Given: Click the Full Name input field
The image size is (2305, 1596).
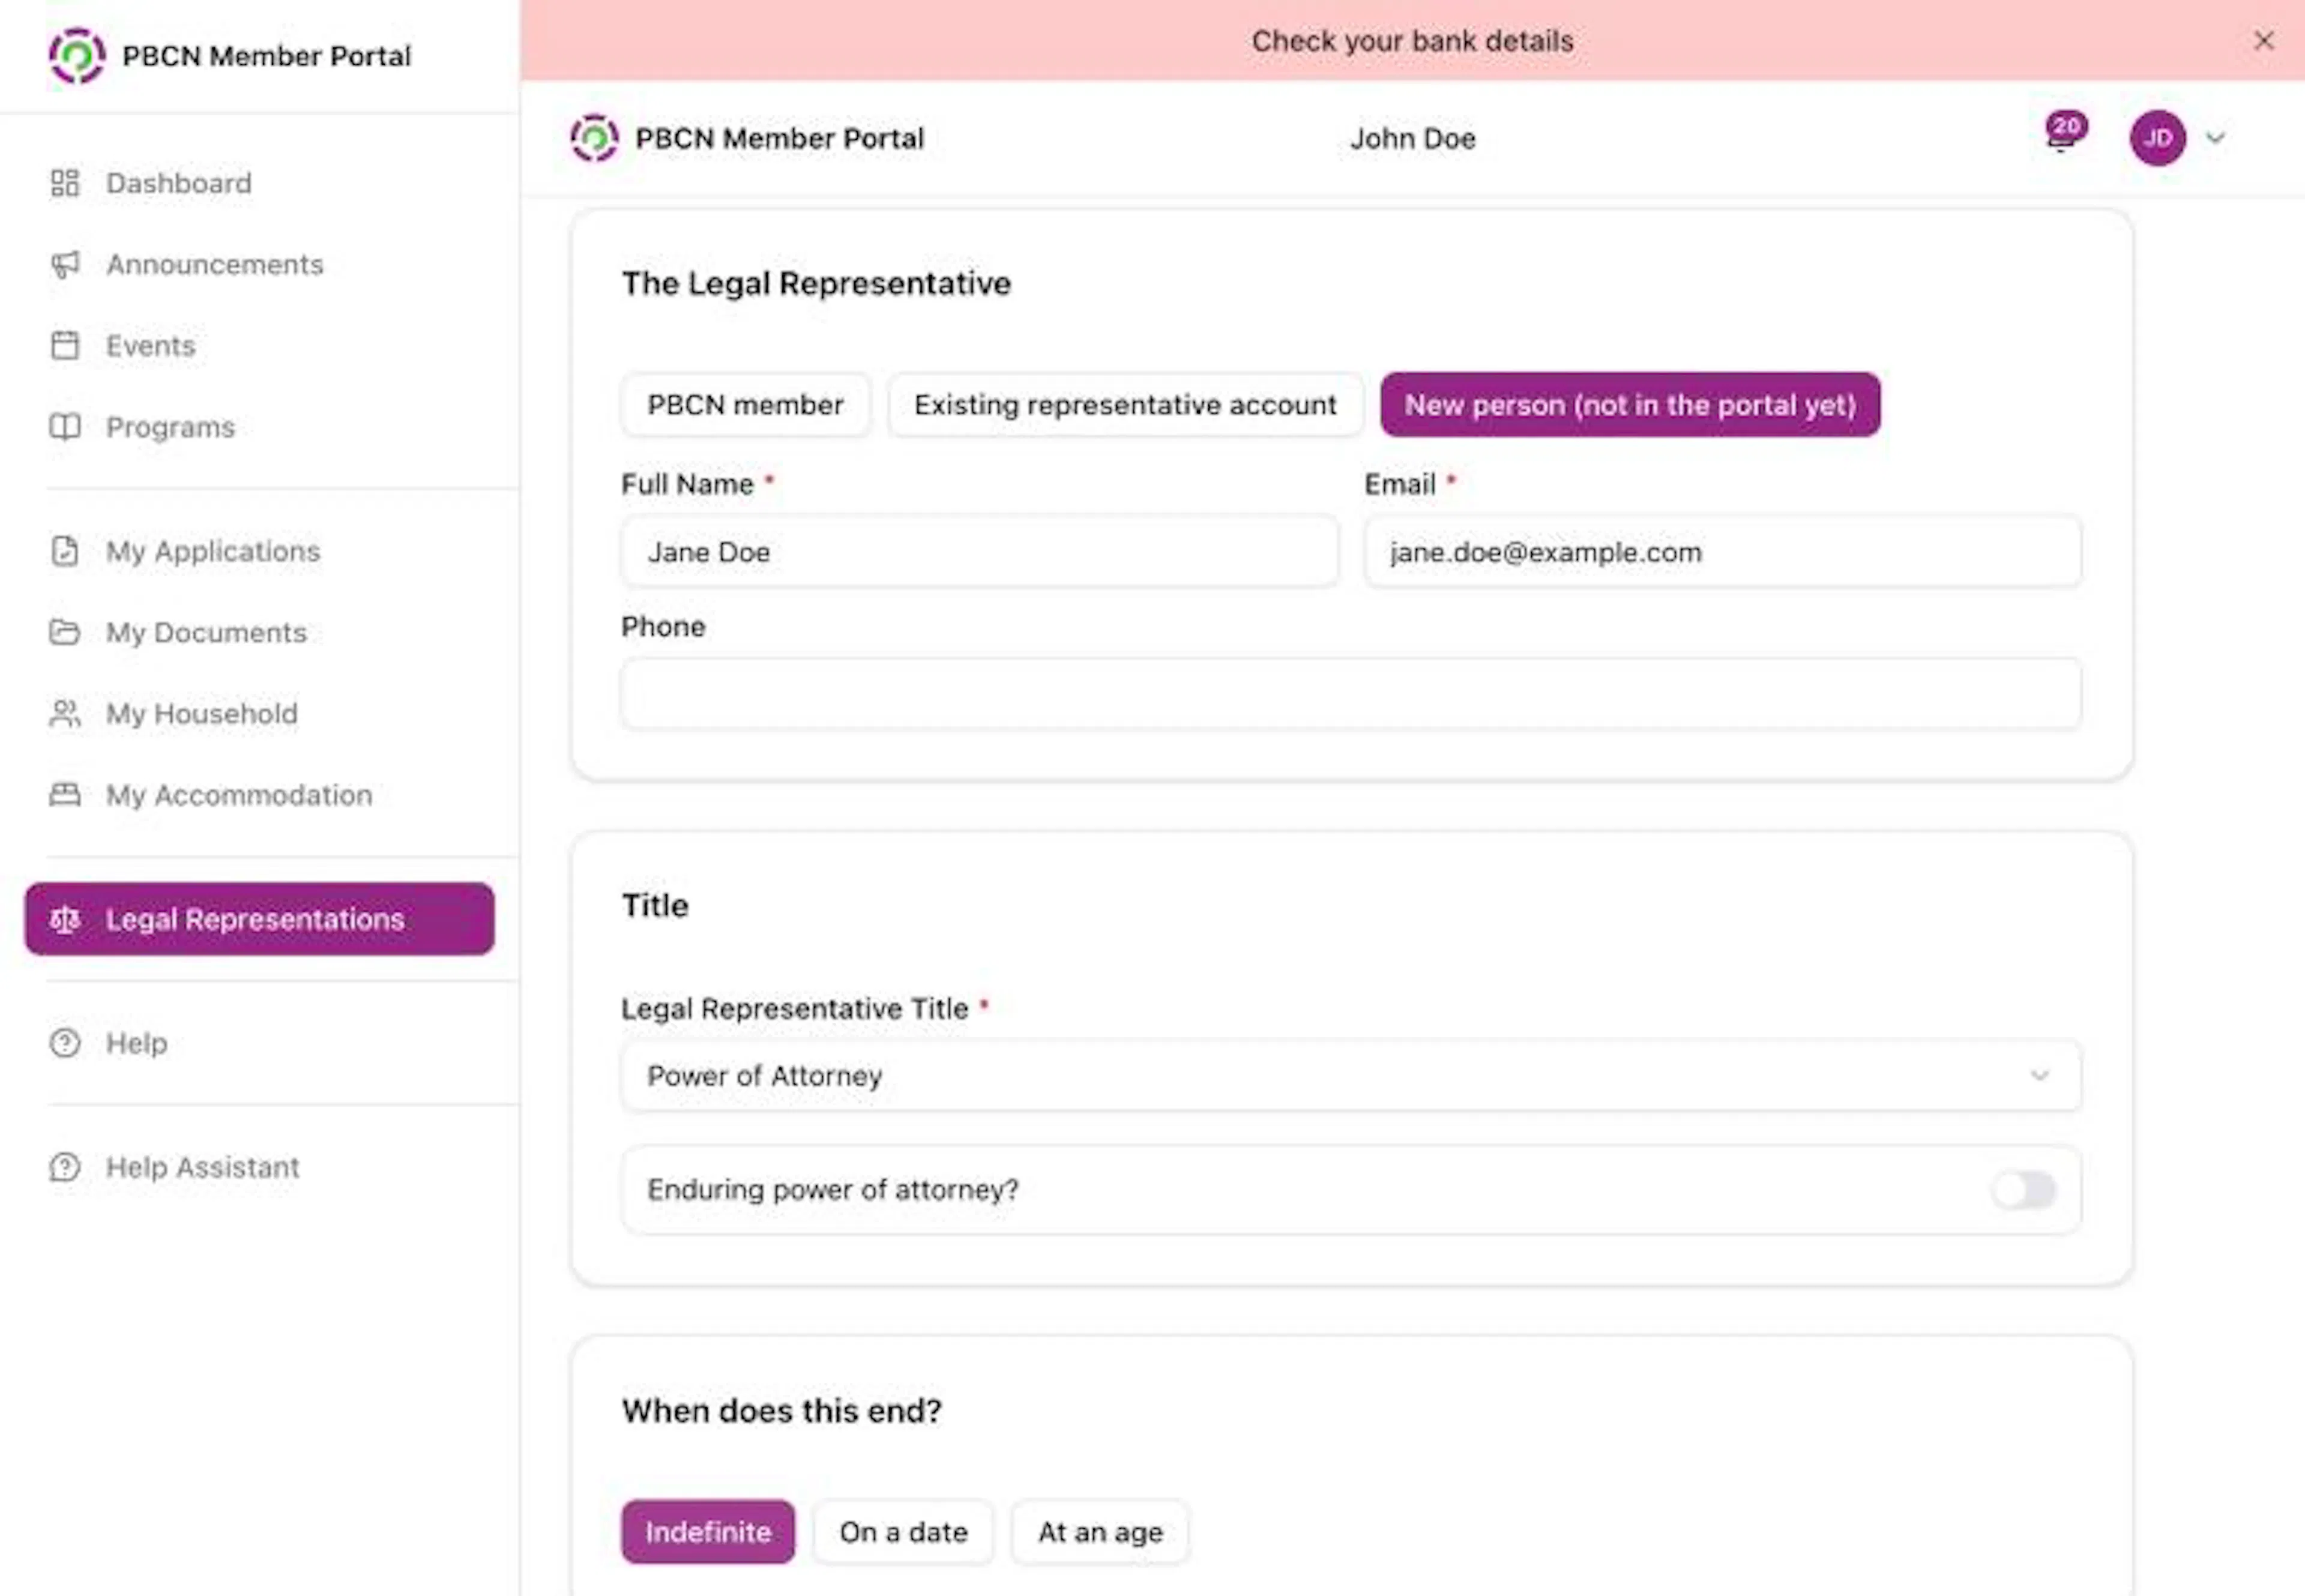Looking at the screenshot, I should [x=980, y=552].
